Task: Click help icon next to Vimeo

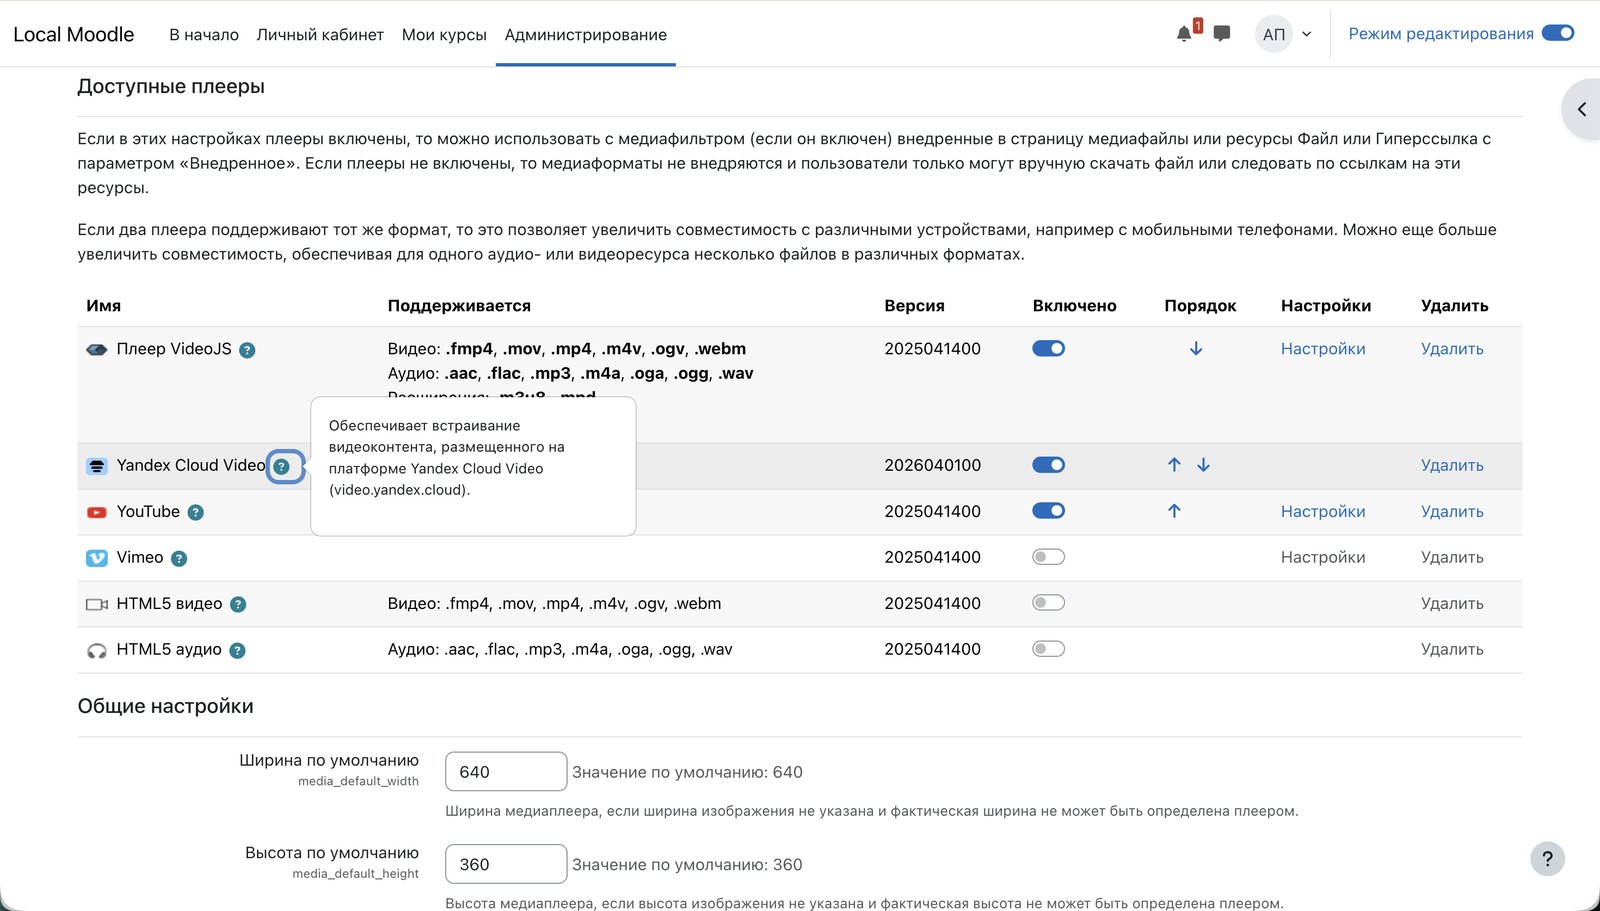Action: (179, 558)
